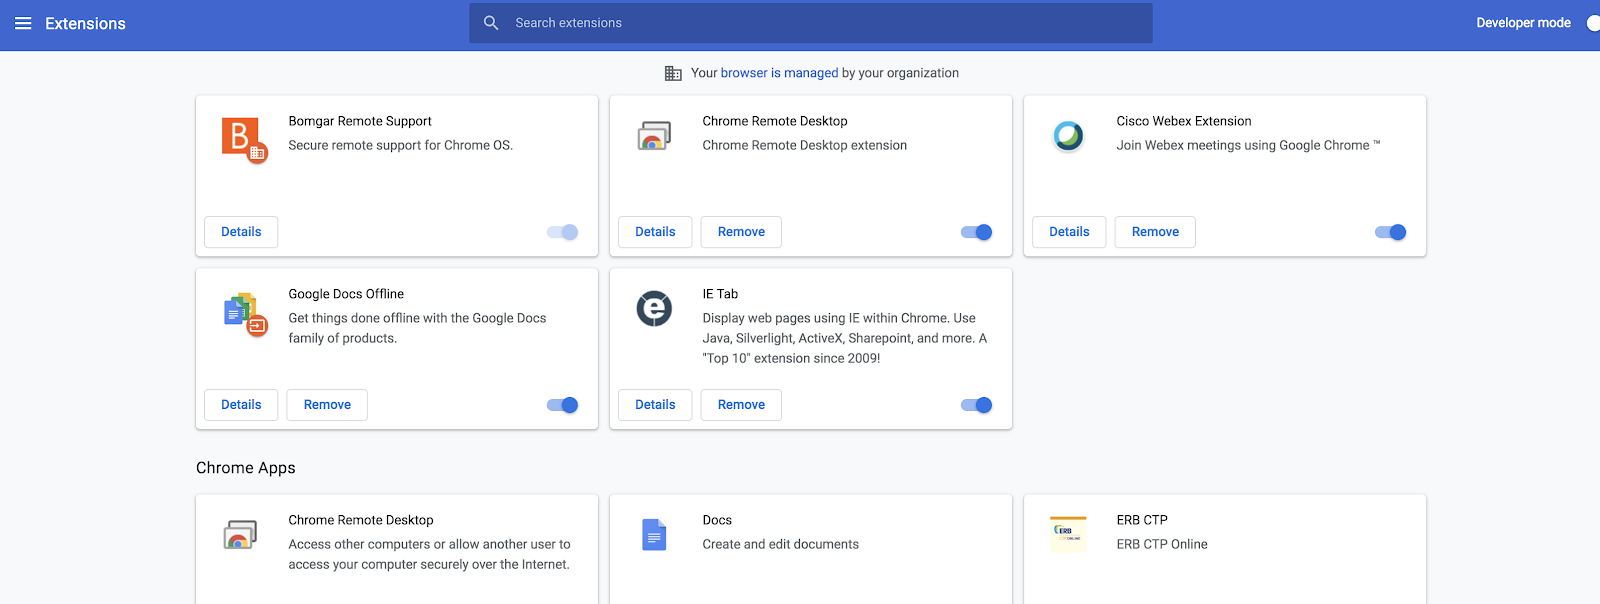The width and height of the screenshot is (1600, 604).
Task: Click the 'Developer mode' label
Action: pos(1523,23)
